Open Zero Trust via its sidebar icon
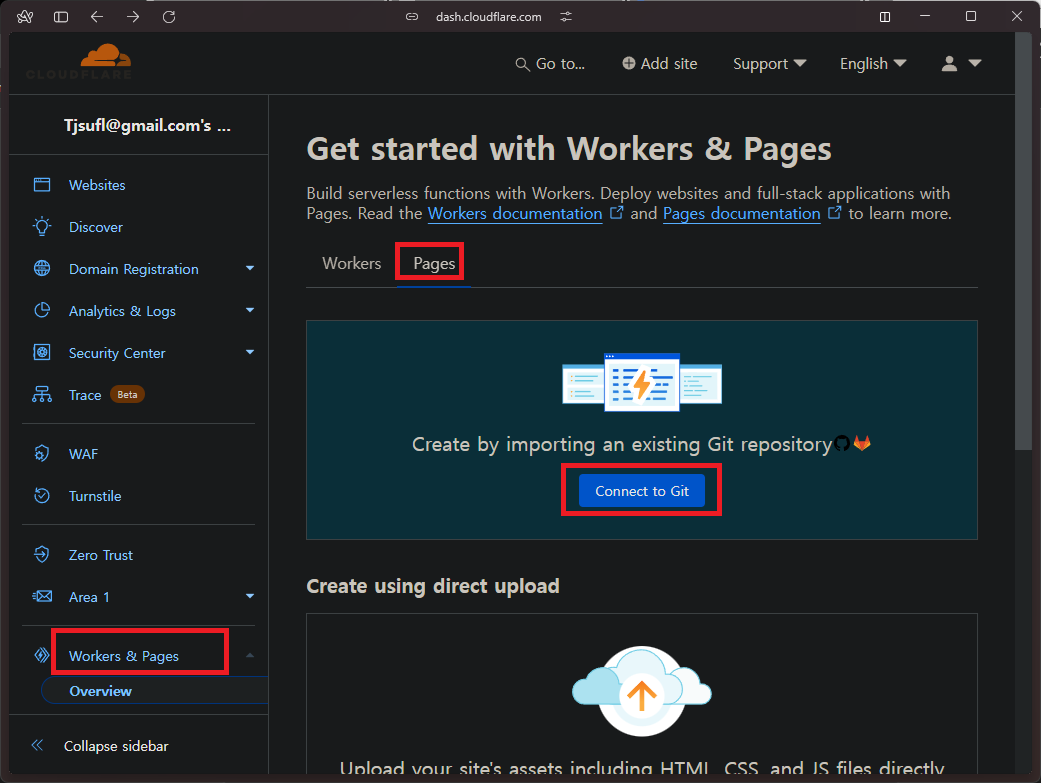1041x783 pixels. 42,554
